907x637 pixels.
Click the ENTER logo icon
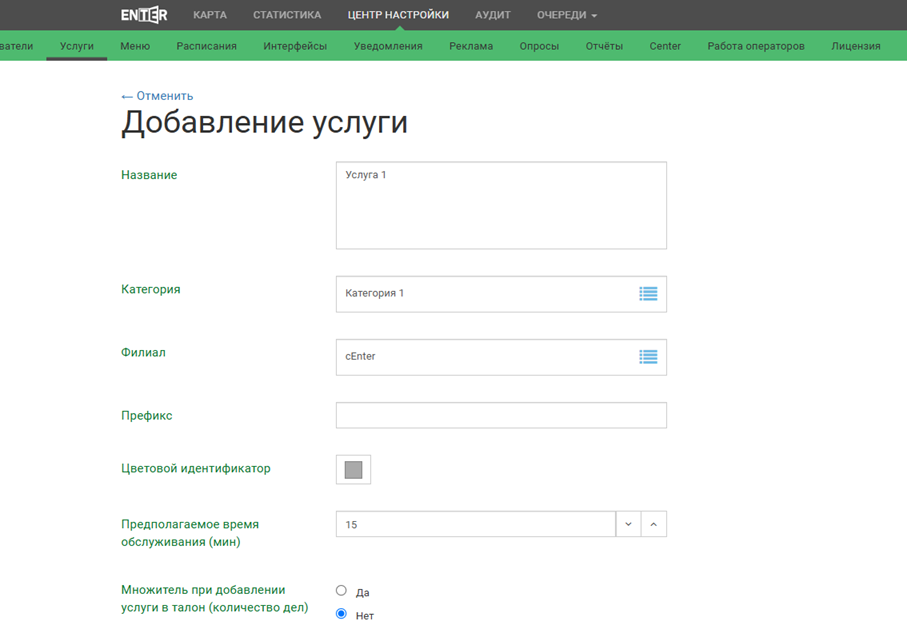pyautogui.click(x=144, y=15)
